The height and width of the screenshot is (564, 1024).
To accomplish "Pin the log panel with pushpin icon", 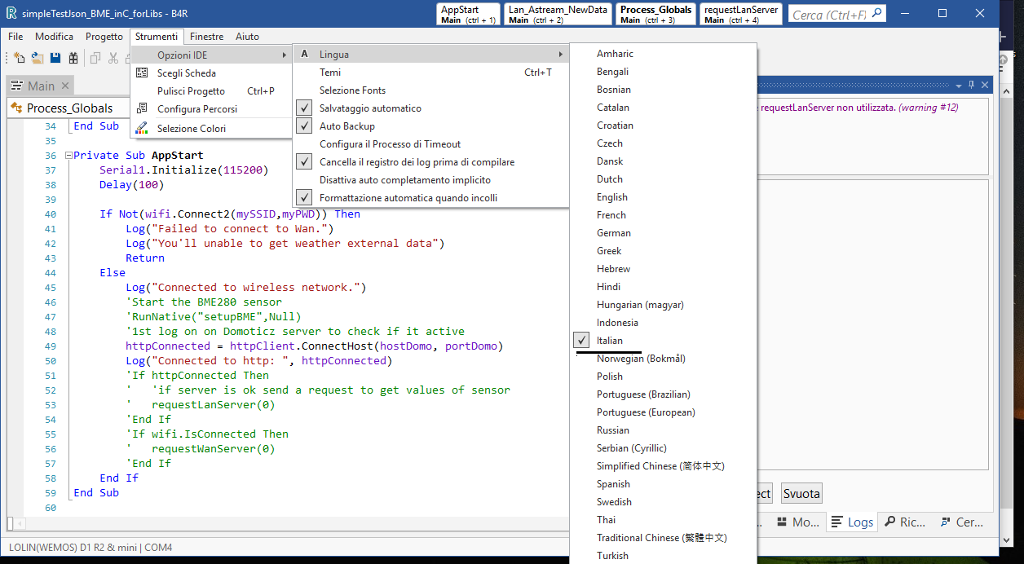I will 971,86.
